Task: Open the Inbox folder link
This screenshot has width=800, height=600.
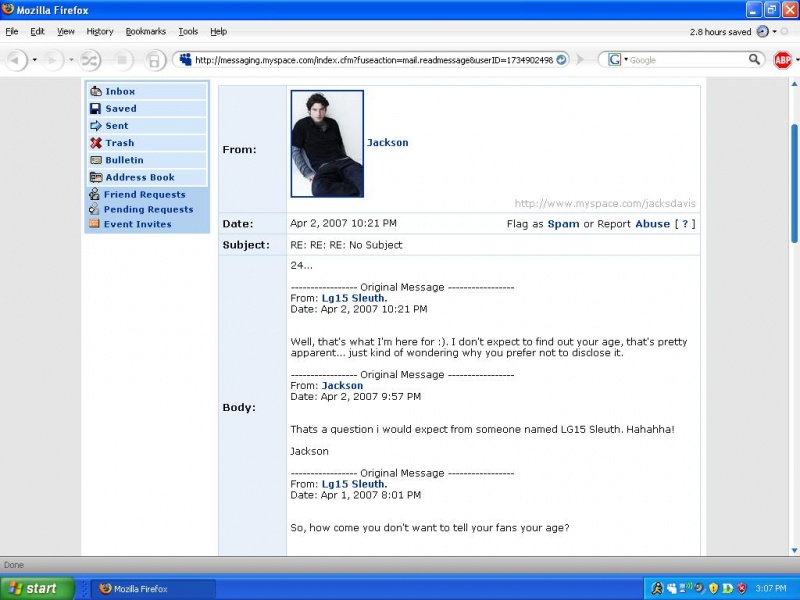Action: (120, 92)
